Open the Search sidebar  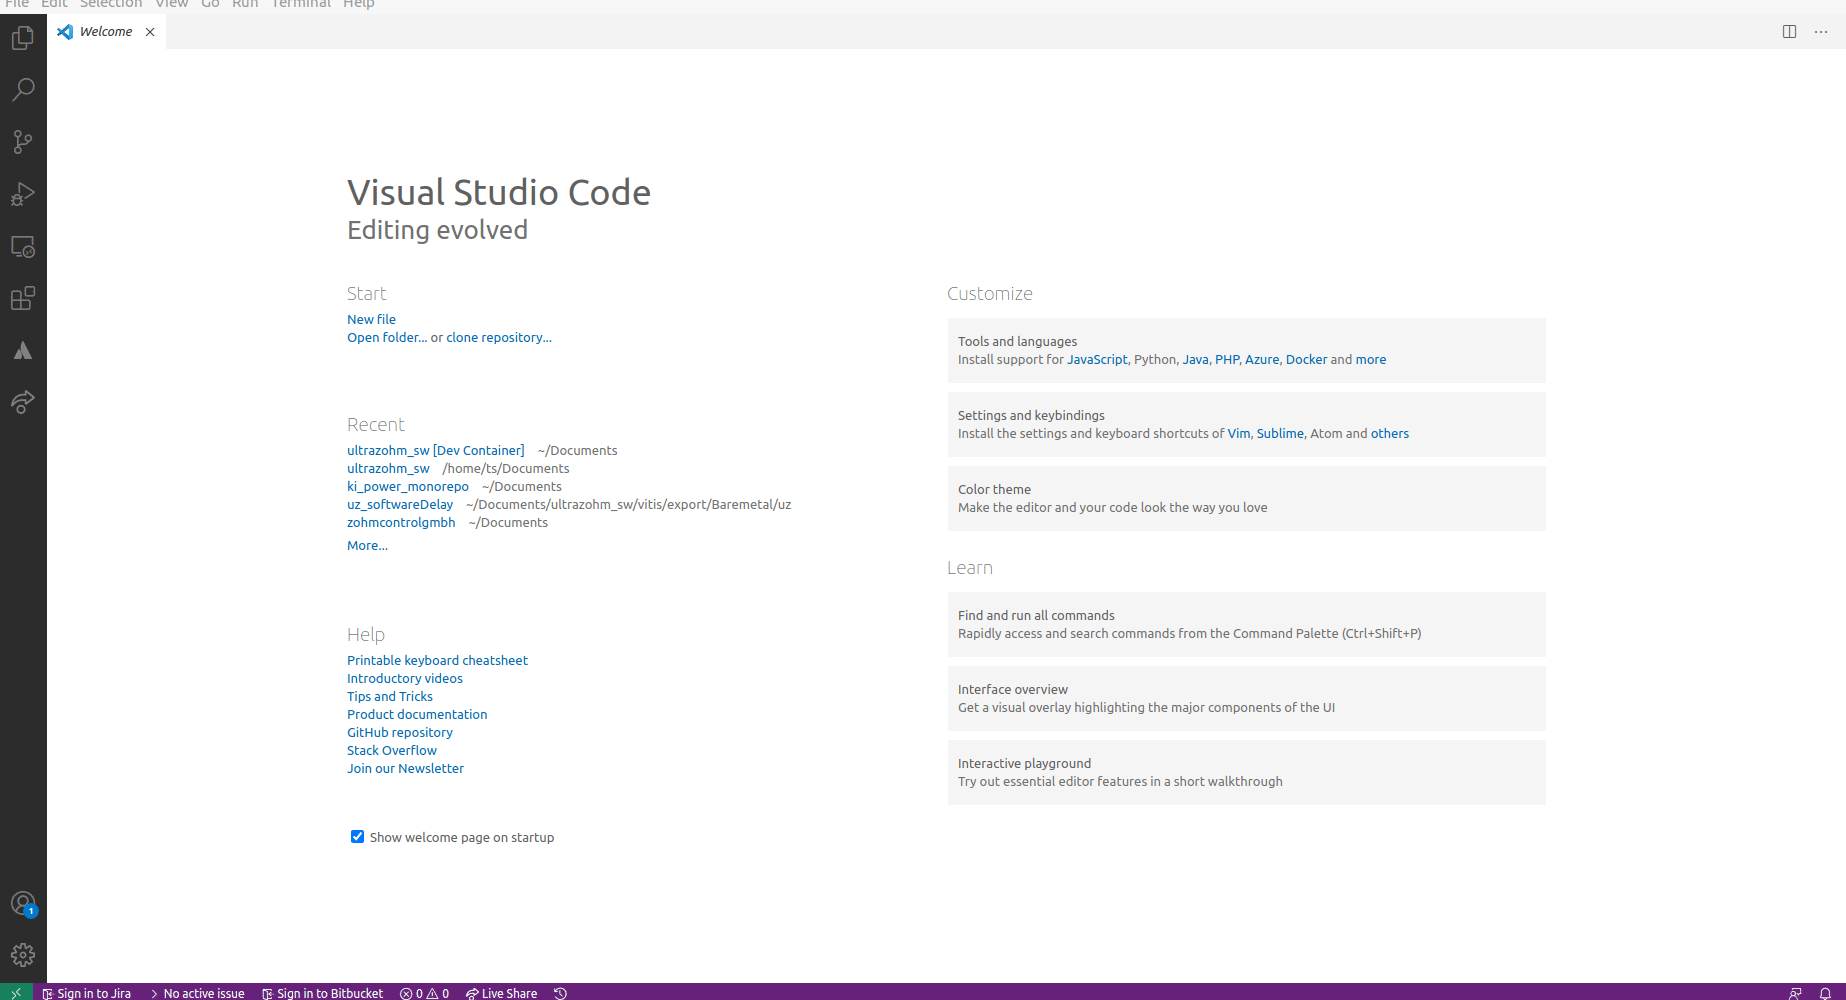tap(22, 90)
